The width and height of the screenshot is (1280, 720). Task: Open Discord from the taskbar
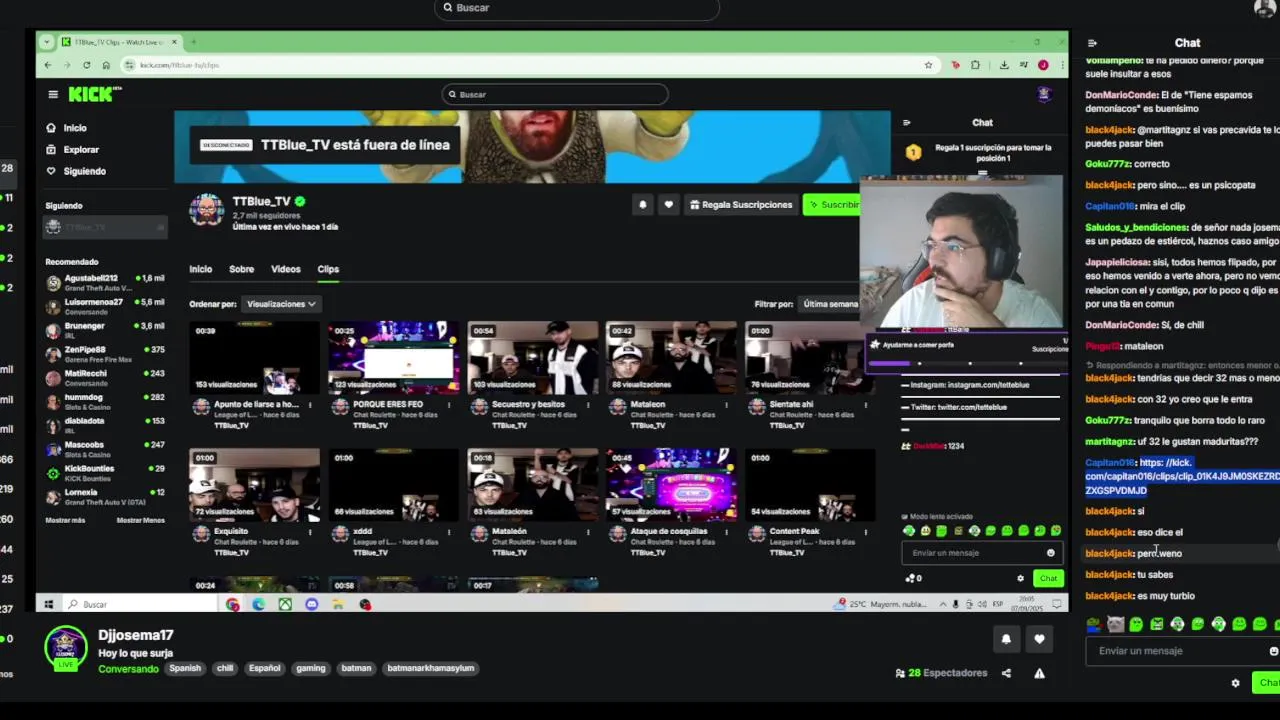311,604
